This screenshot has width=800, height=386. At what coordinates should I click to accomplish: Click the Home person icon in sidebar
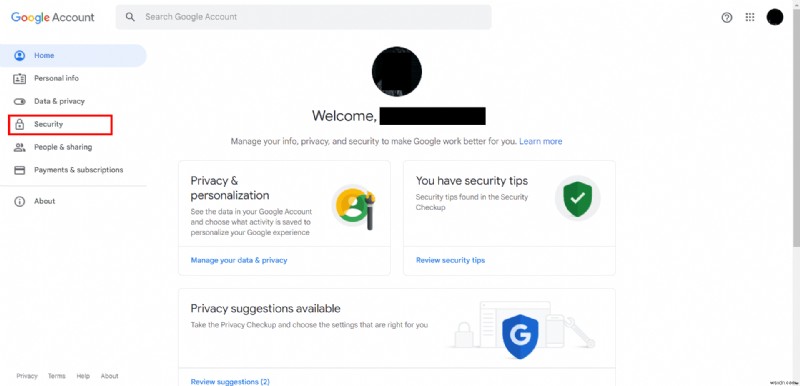coord(19,56)
